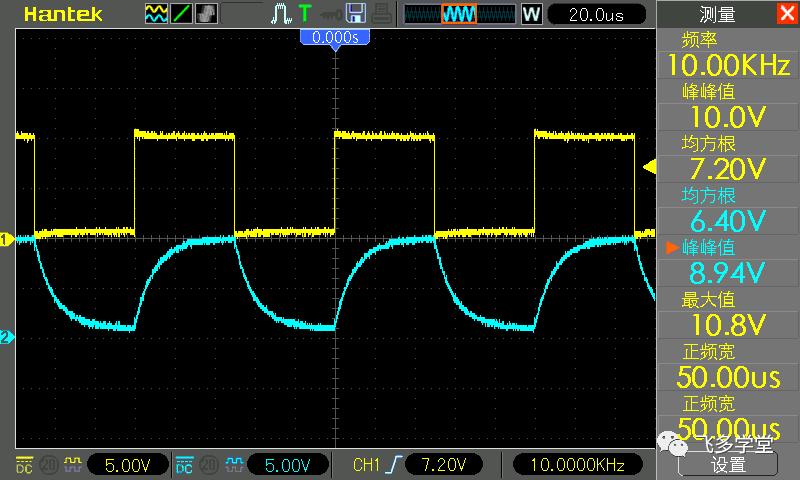This screenshot has height=480, width=800.
Task: Click the 0.000s trigger position marker
Action: pyautogui.click(x=335, y=38)
